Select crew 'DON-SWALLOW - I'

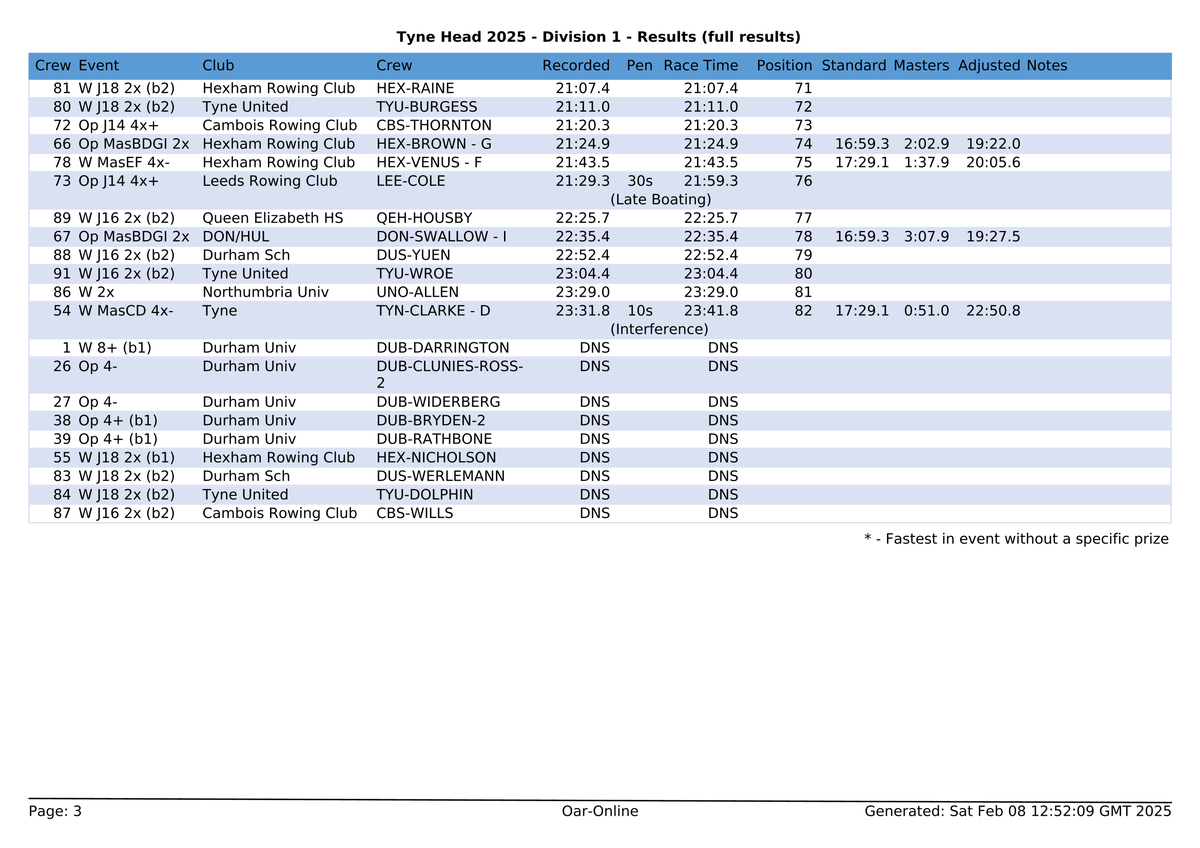441,237
